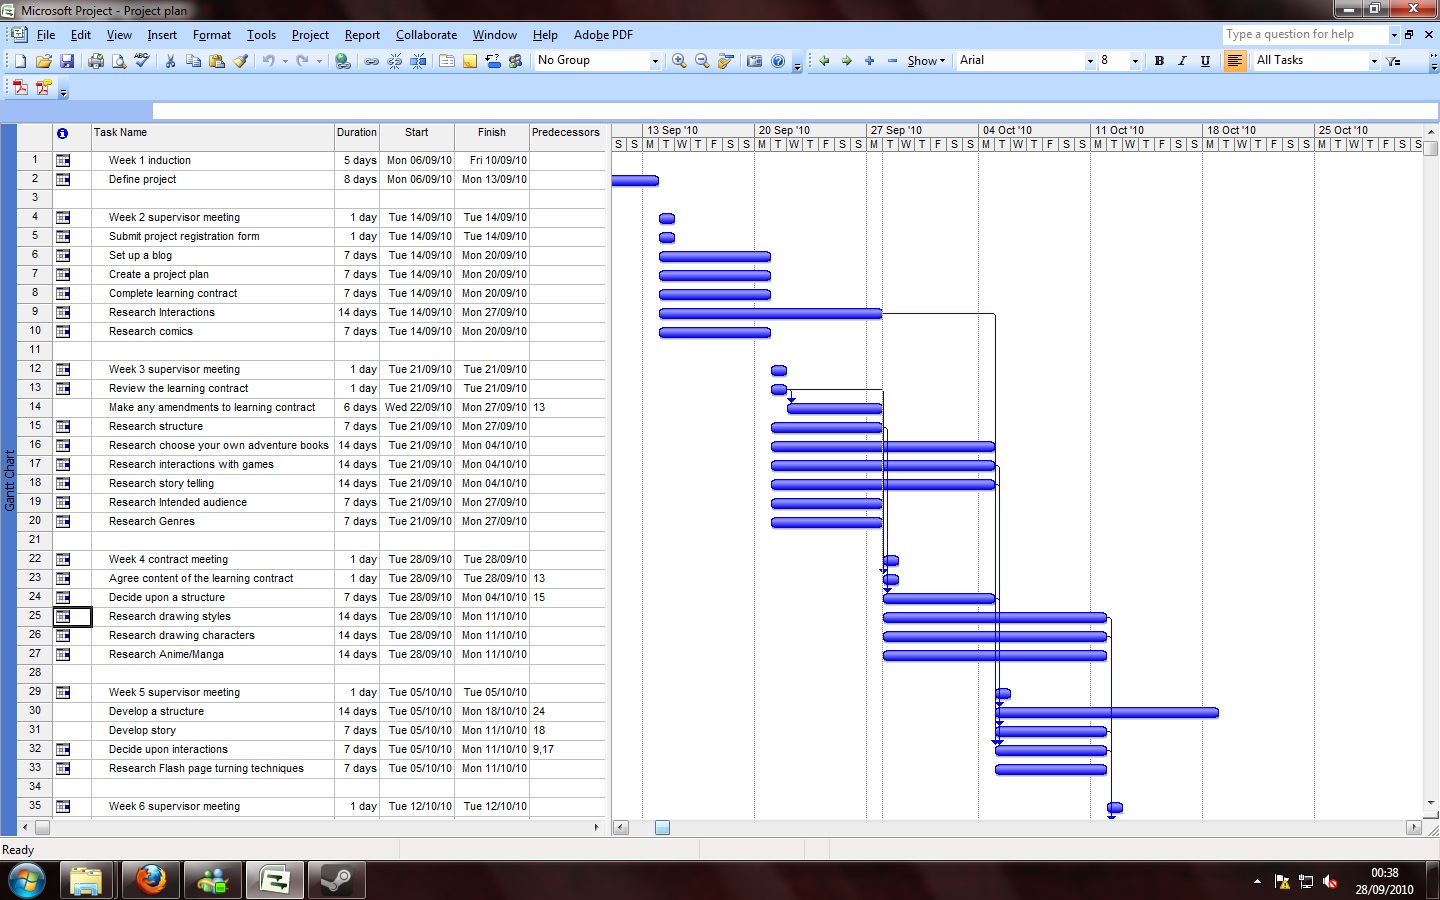Unlink tasks with the broken chain icon
The image size is (1440, 900).
point(395,61)
